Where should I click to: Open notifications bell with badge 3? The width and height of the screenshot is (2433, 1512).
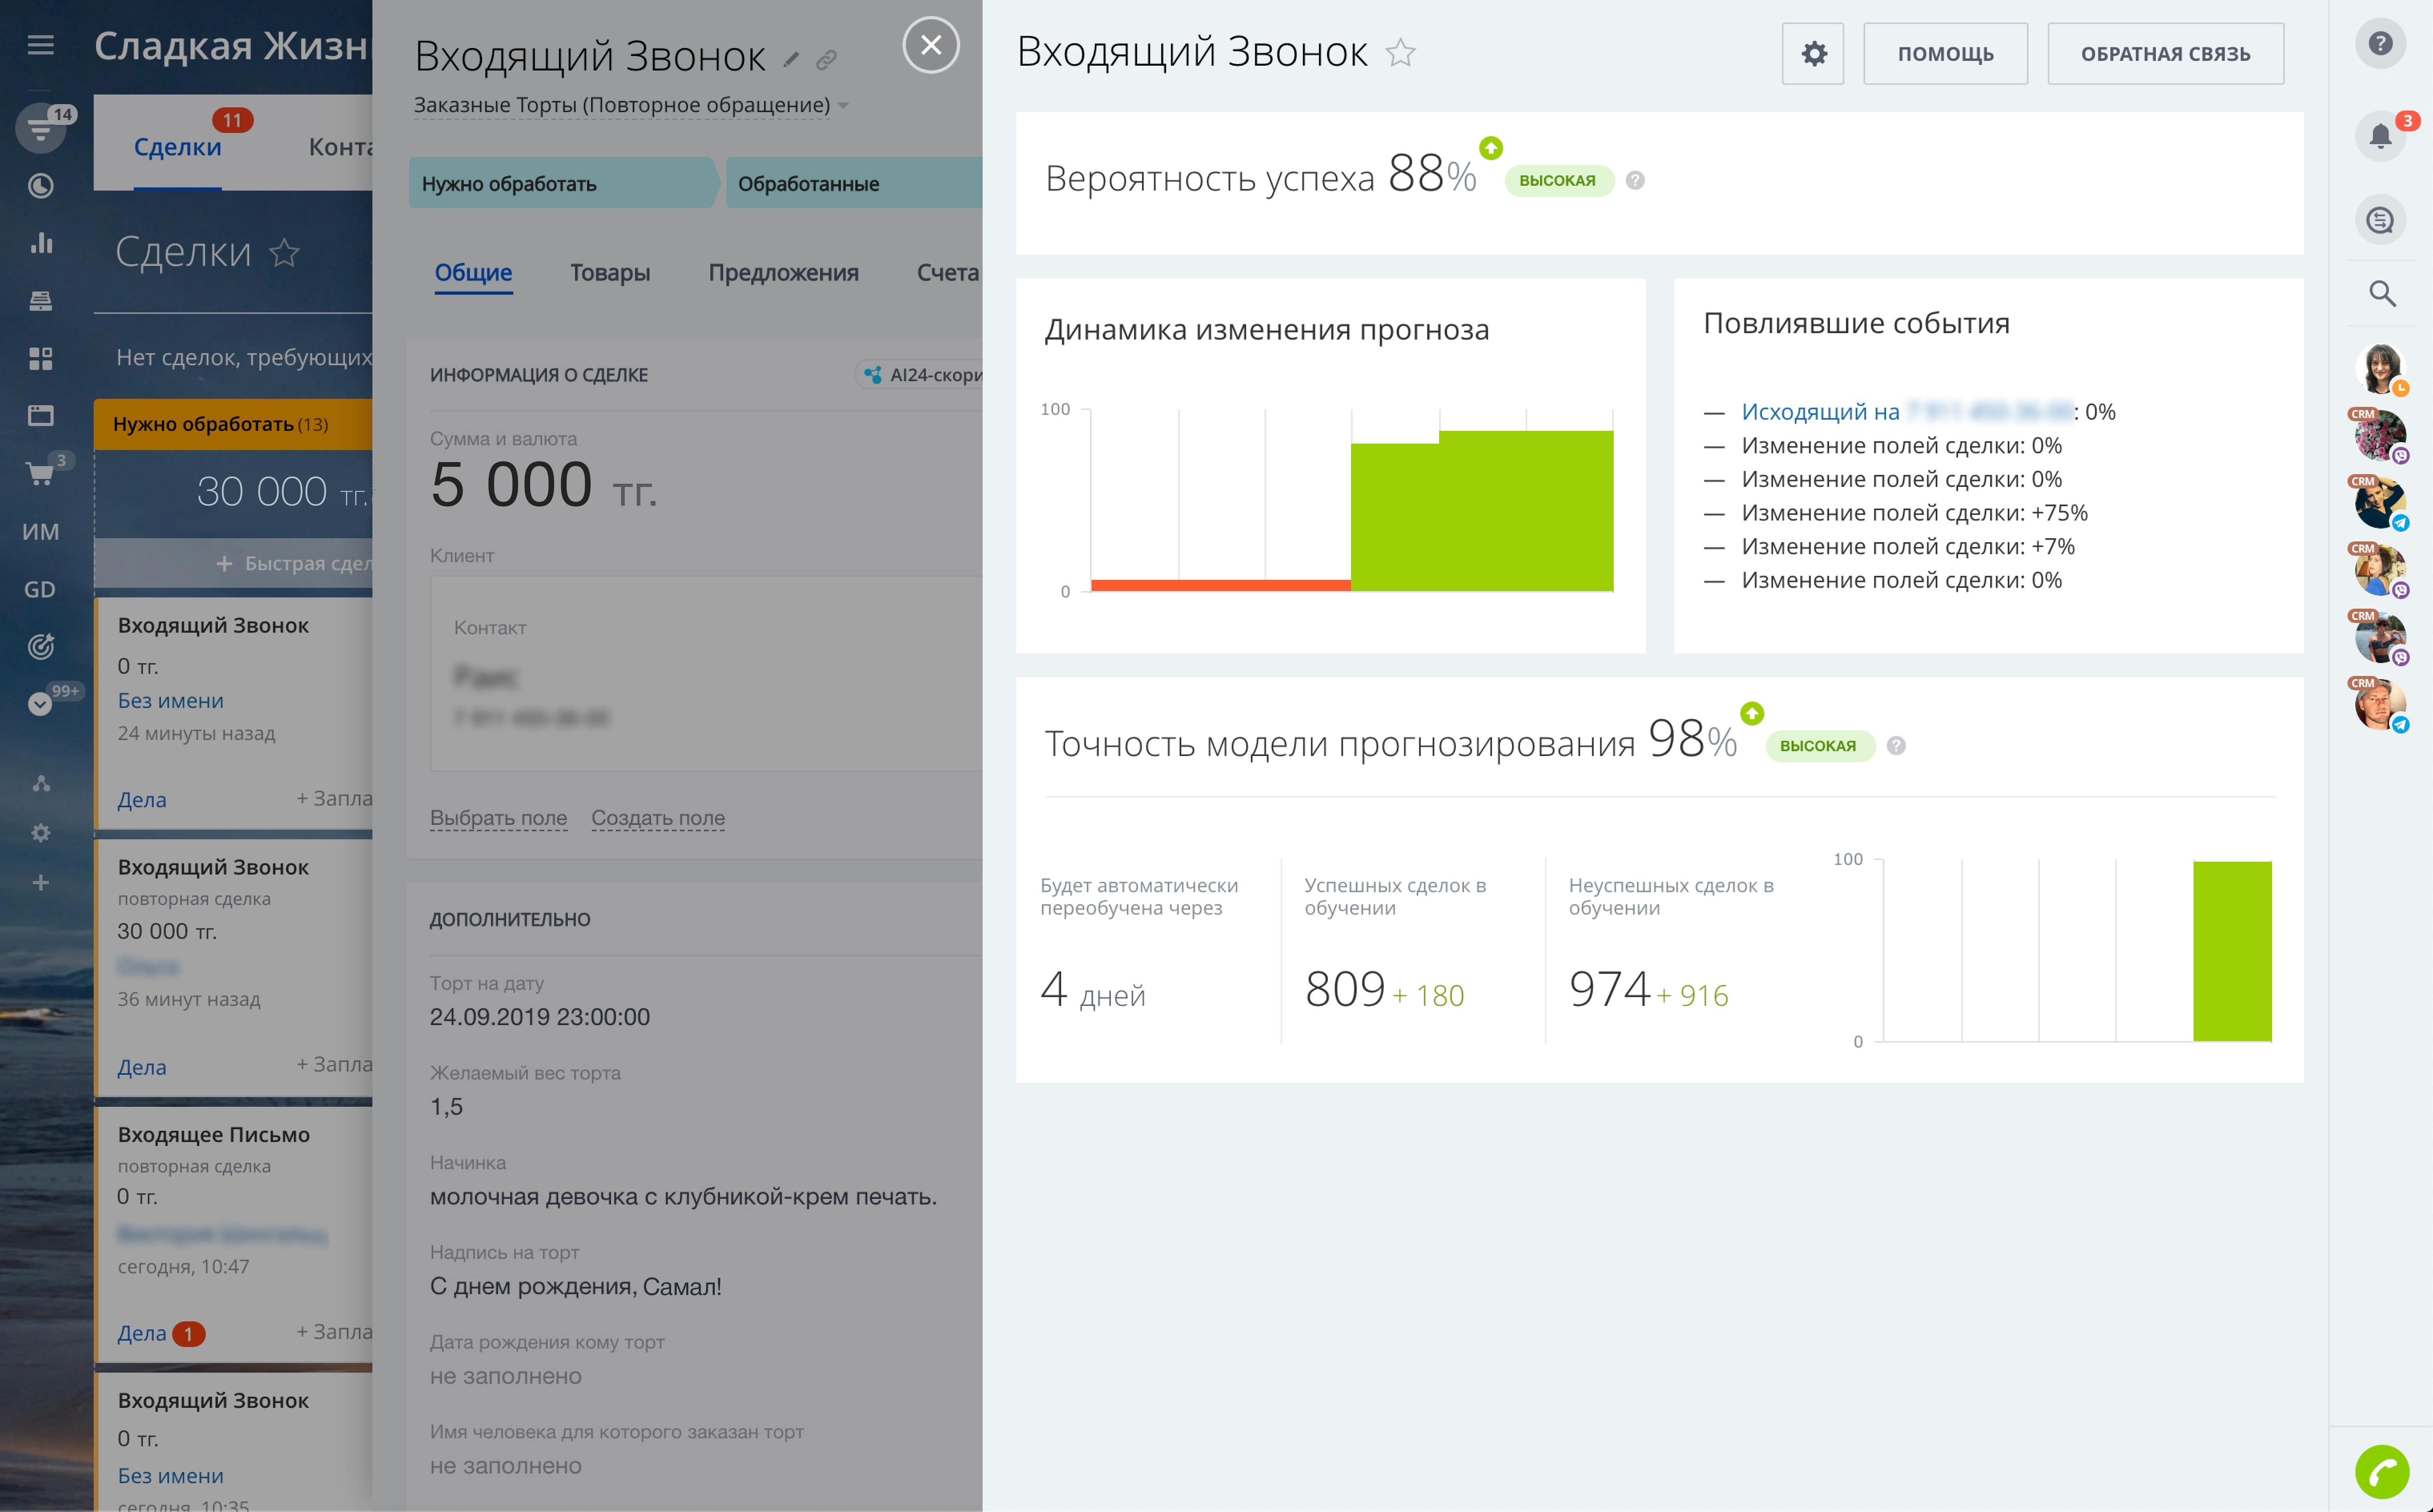pyautogui.click(x=2380, y=136)
